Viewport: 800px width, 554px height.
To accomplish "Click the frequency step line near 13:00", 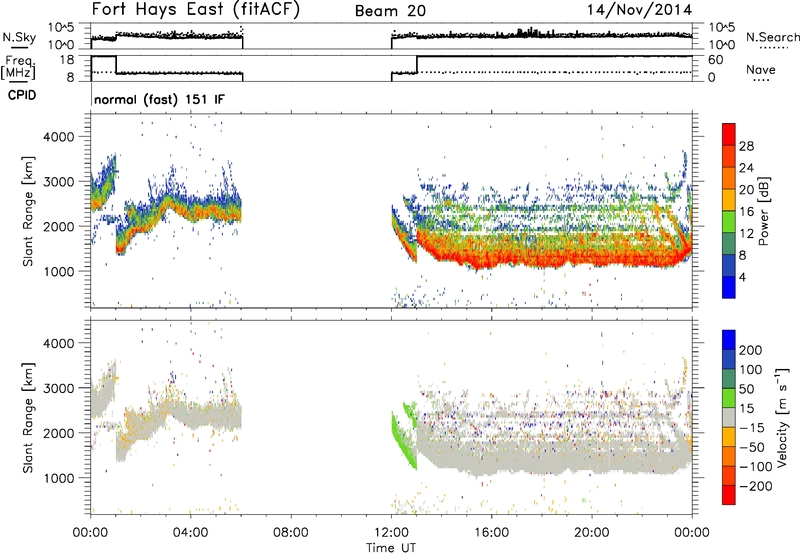I will [417, 64].
